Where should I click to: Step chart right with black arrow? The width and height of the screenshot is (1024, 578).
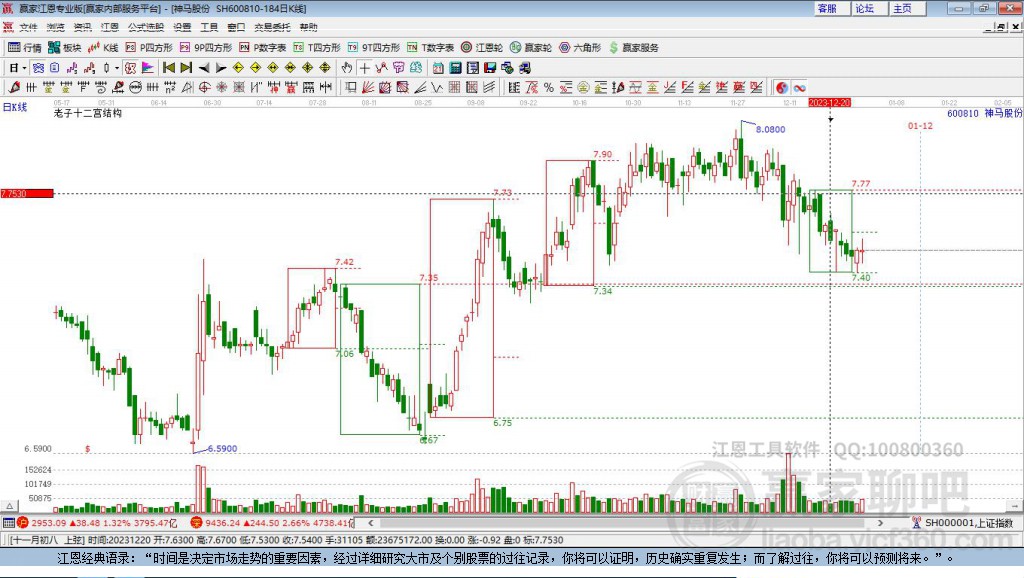[221, 68]
